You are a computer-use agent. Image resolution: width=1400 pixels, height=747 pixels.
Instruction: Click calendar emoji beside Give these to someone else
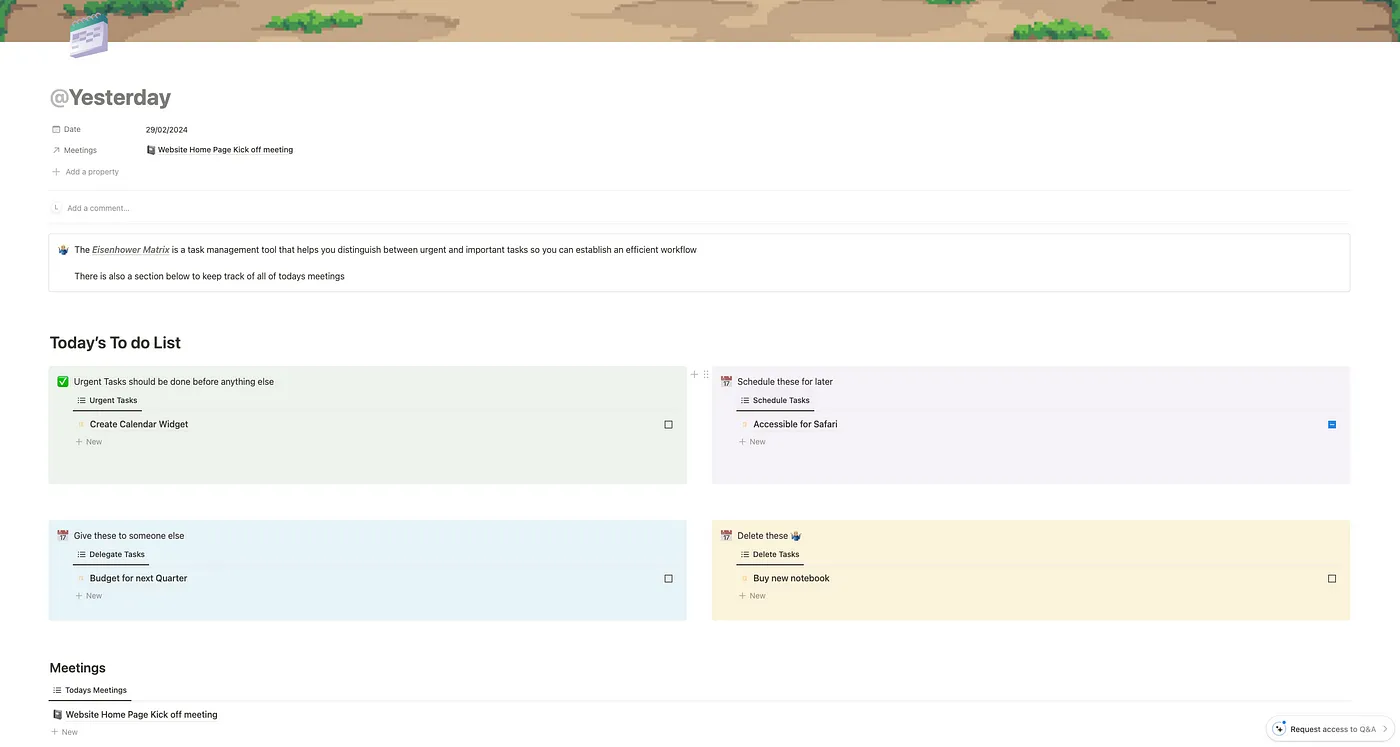(x=63, y=536)
